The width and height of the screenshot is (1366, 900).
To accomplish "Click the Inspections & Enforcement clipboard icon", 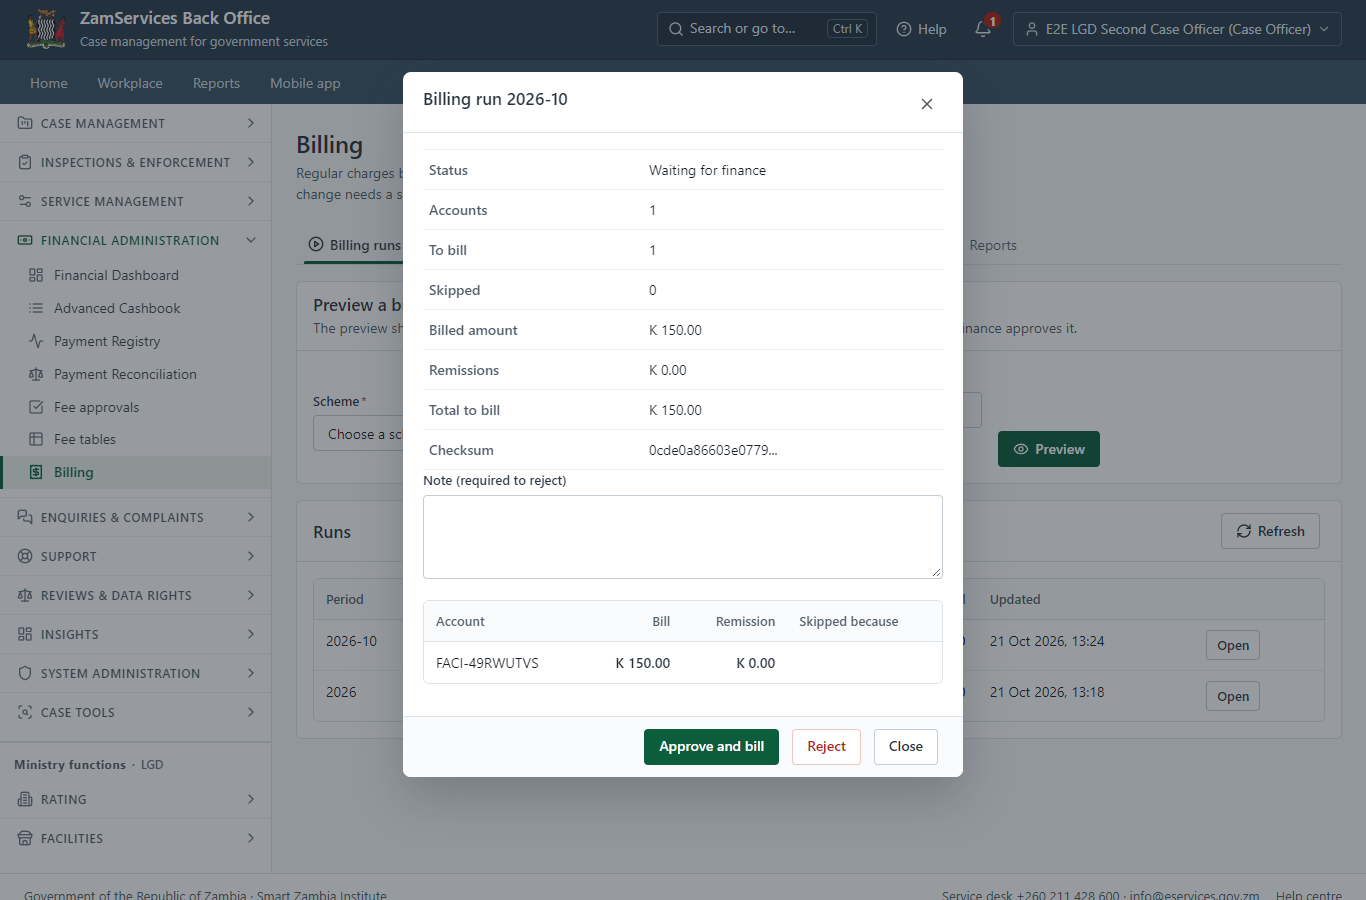I will (25, 162).
